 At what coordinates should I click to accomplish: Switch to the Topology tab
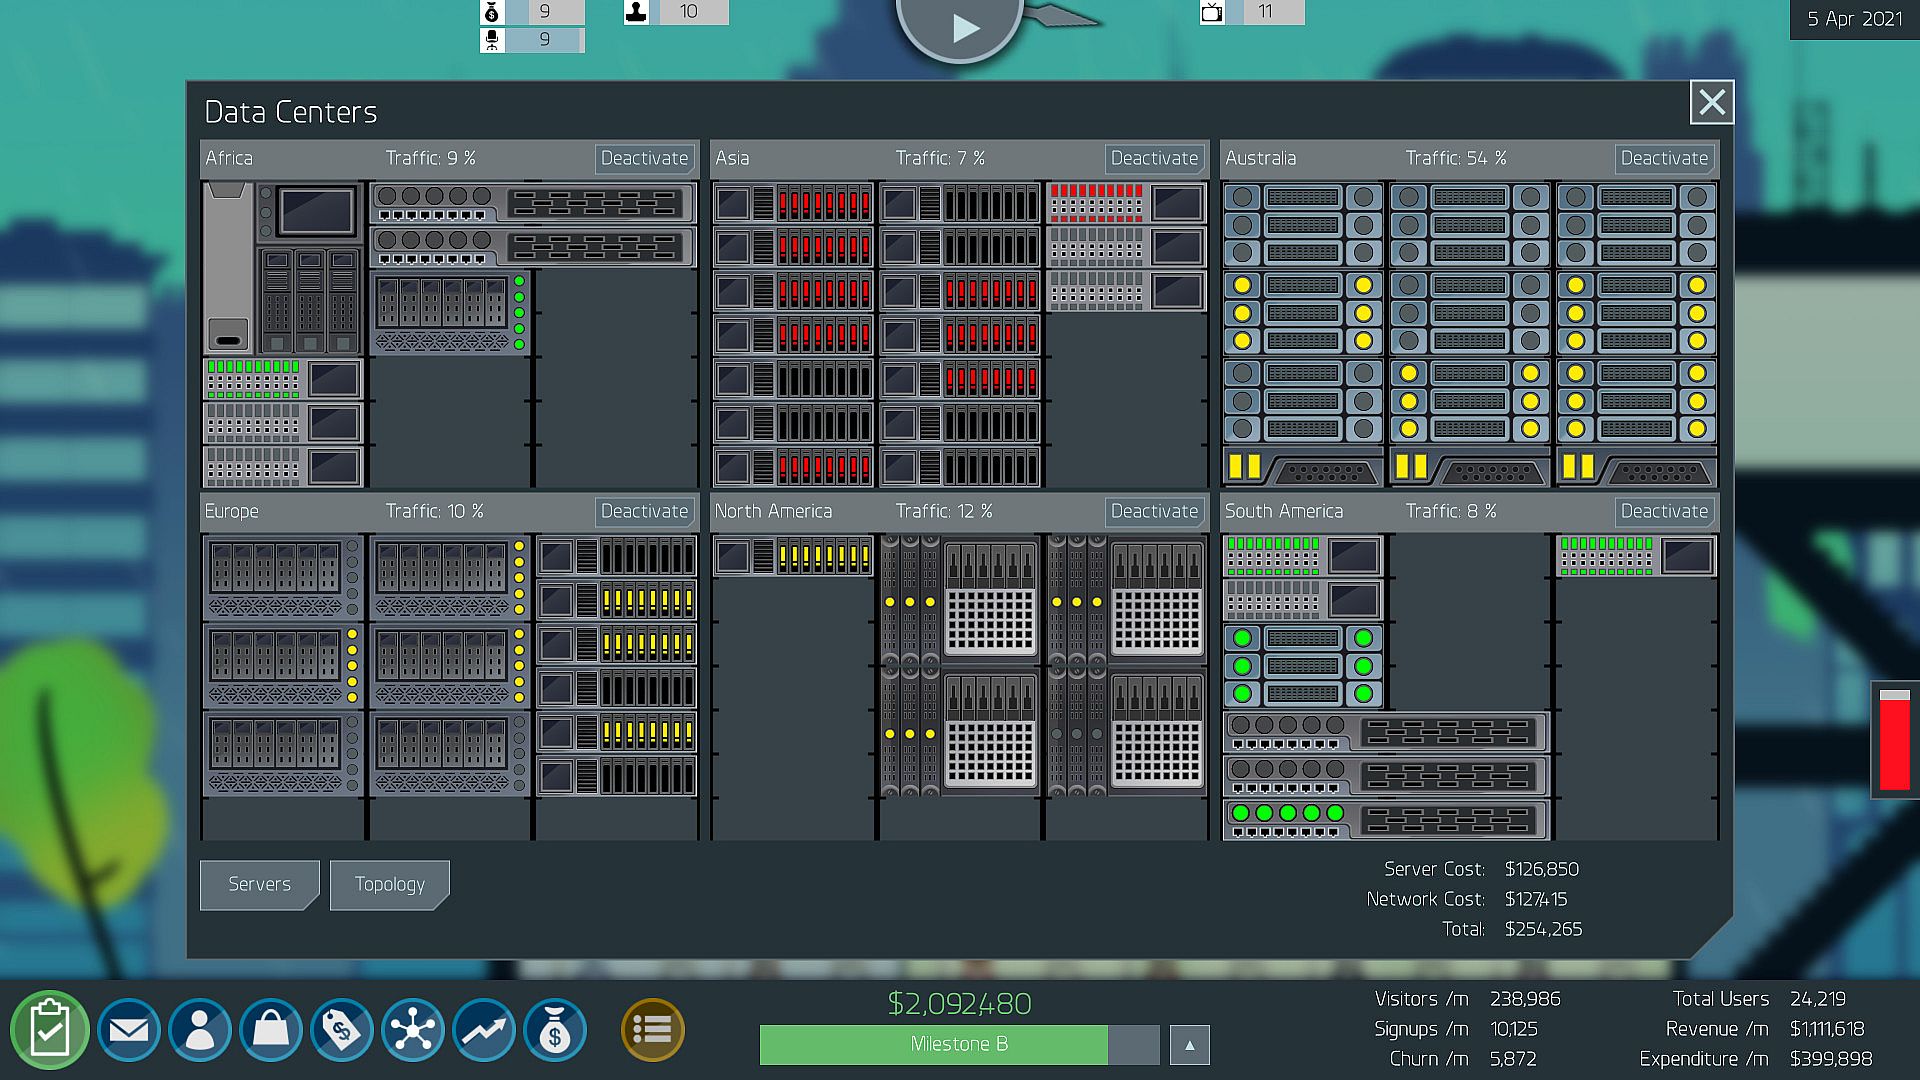coord(389,884)
